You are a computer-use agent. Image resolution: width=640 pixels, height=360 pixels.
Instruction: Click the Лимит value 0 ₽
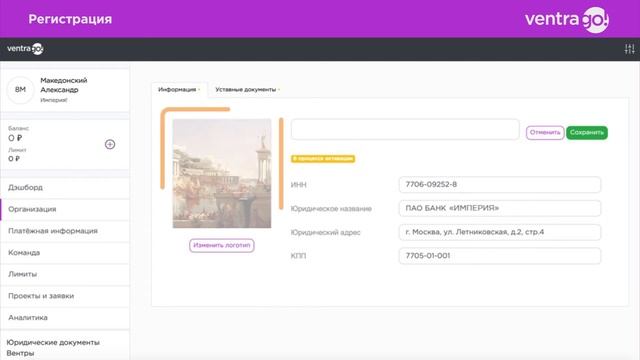[14, 159]
